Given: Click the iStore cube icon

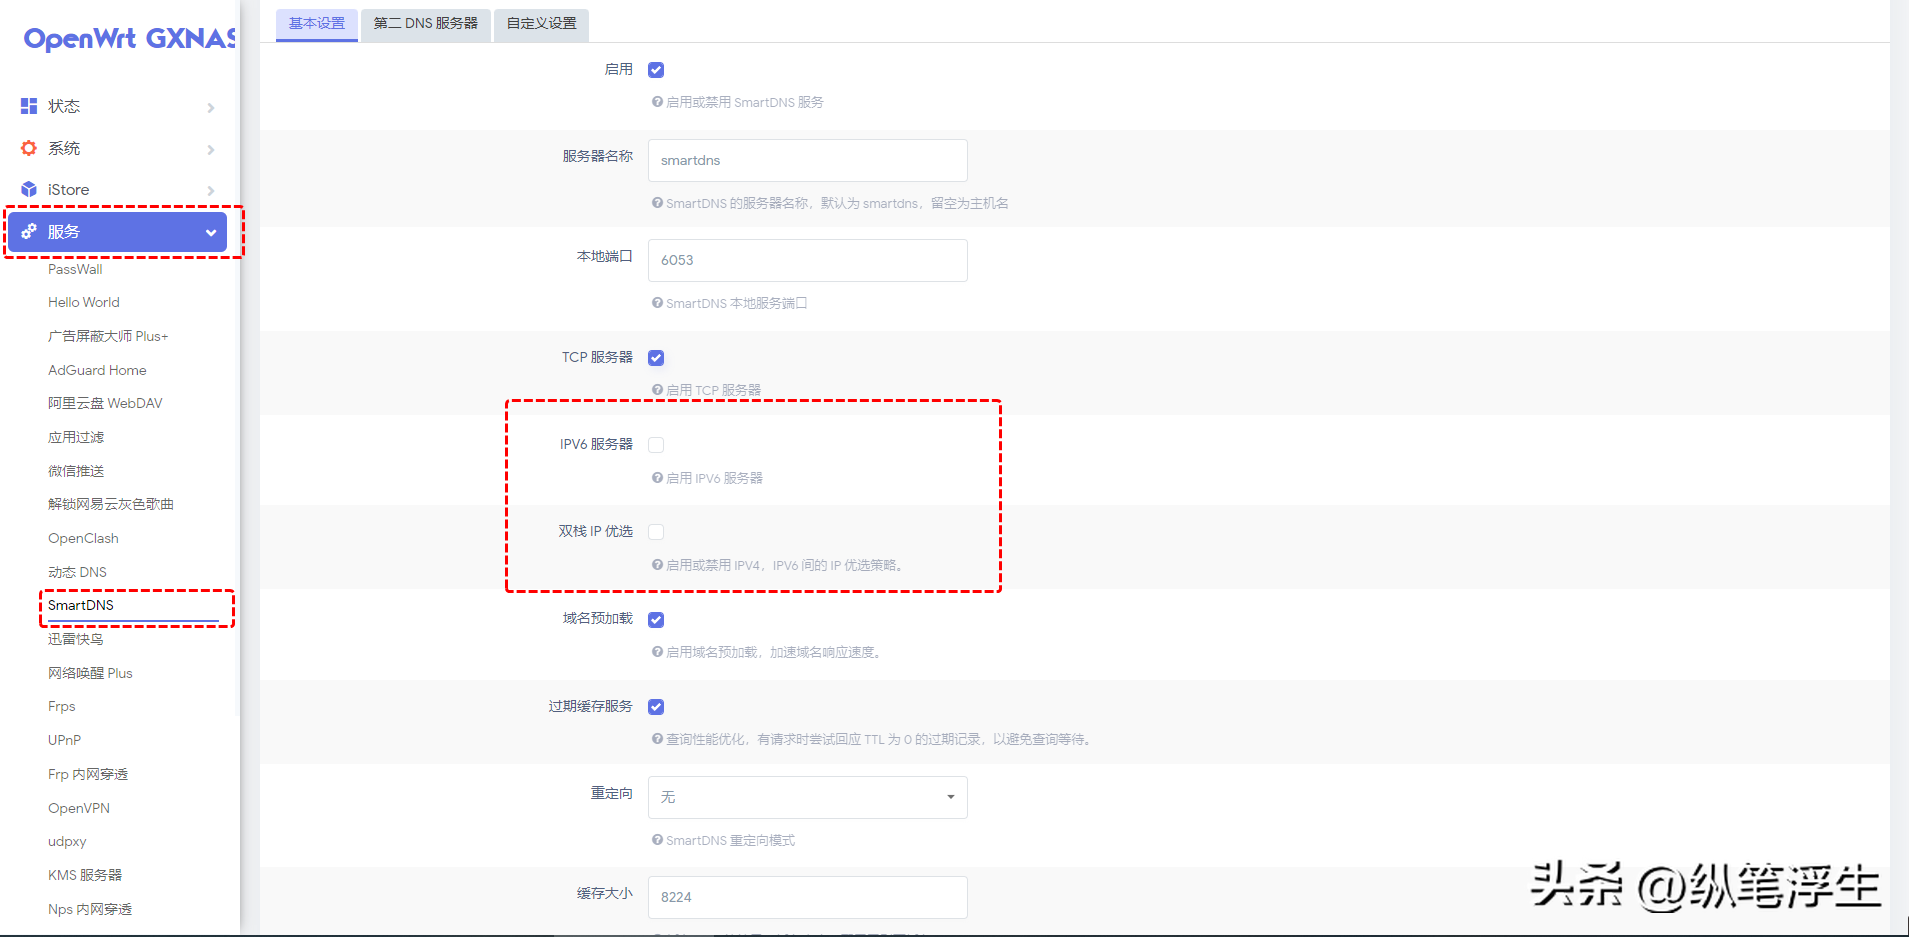Looking at the screenshot, I should [x=29, y=189].
